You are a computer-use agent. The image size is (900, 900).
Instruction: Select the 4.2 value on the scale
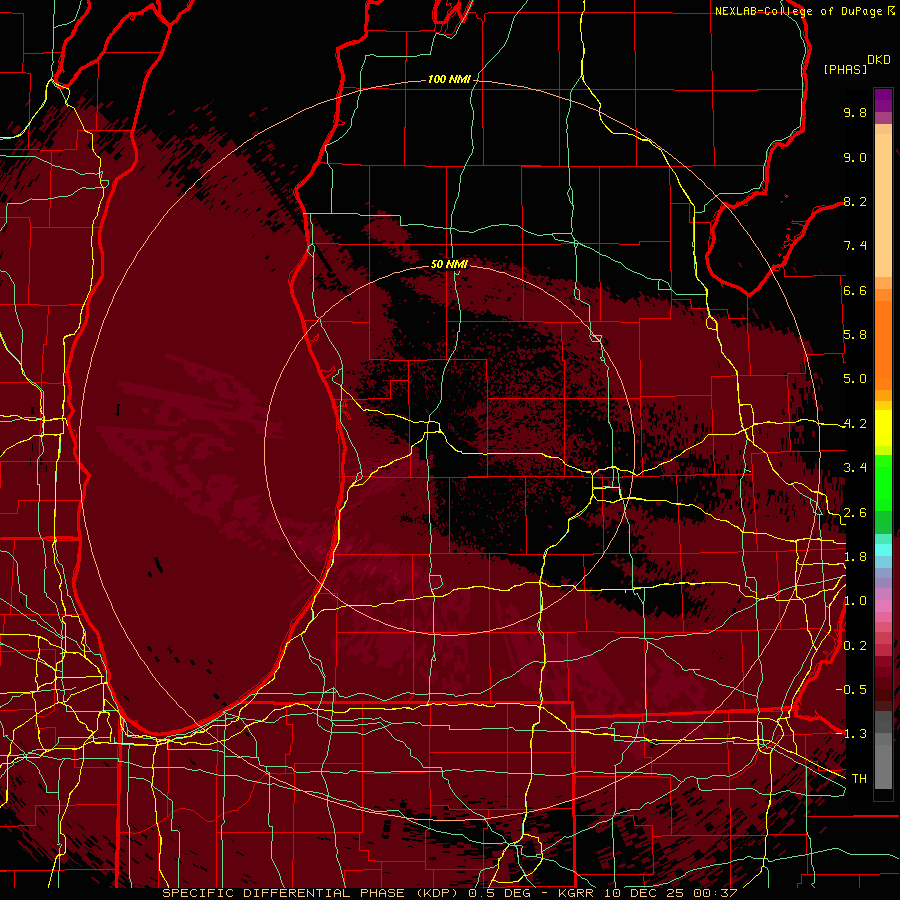click(x=855, y=424)
